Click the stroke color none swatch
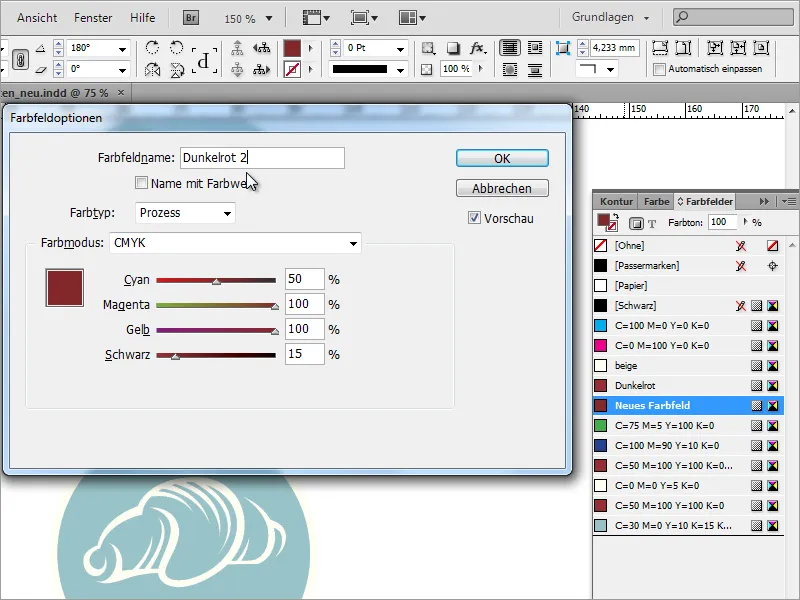The width and height of the screenshot is (800, 600). [292, 69]
